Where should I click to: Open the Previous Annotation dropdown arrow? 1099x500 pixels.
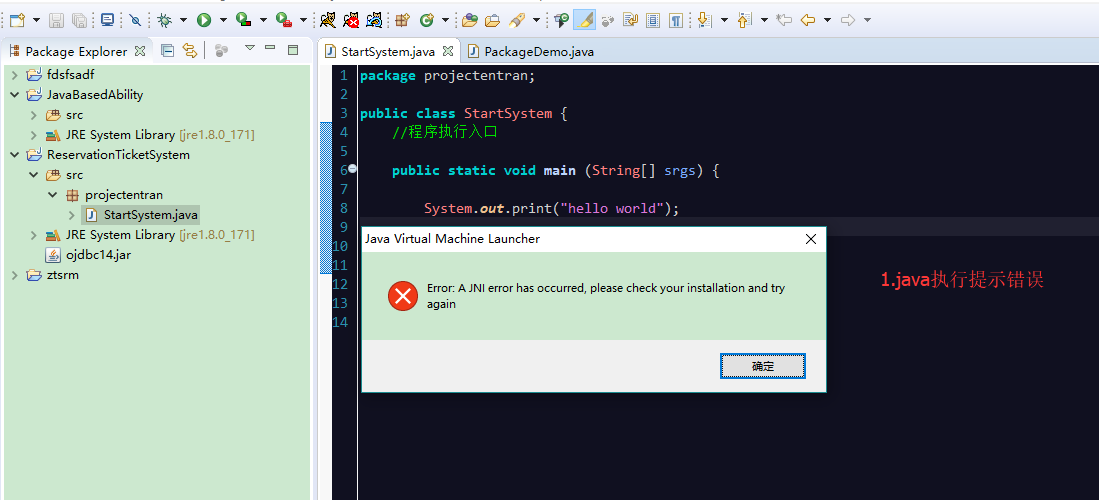pos(764,20)
